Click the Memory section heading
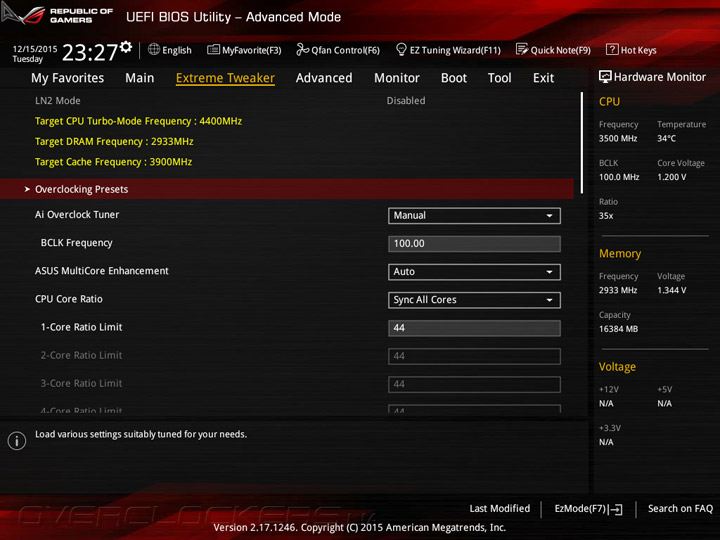This screenshot has height=540, width=720. pyautogui.click(x=619, y=253)
